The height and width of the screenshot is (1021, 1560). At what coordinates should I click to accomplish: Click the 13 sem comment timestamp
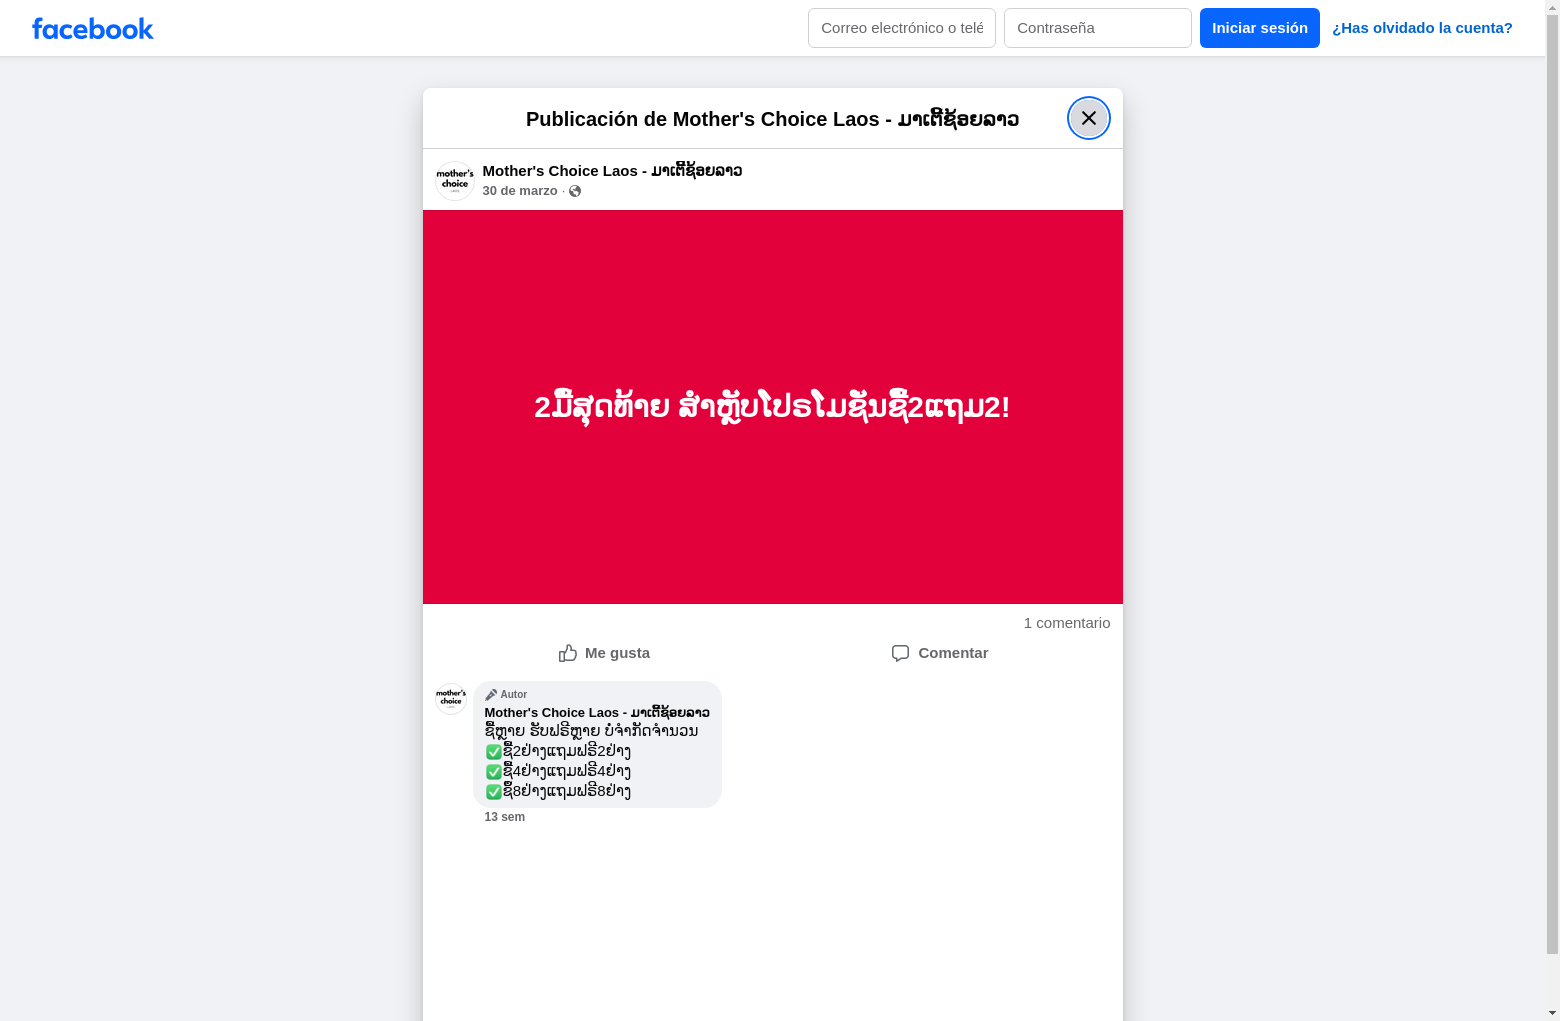click(505, 817)
